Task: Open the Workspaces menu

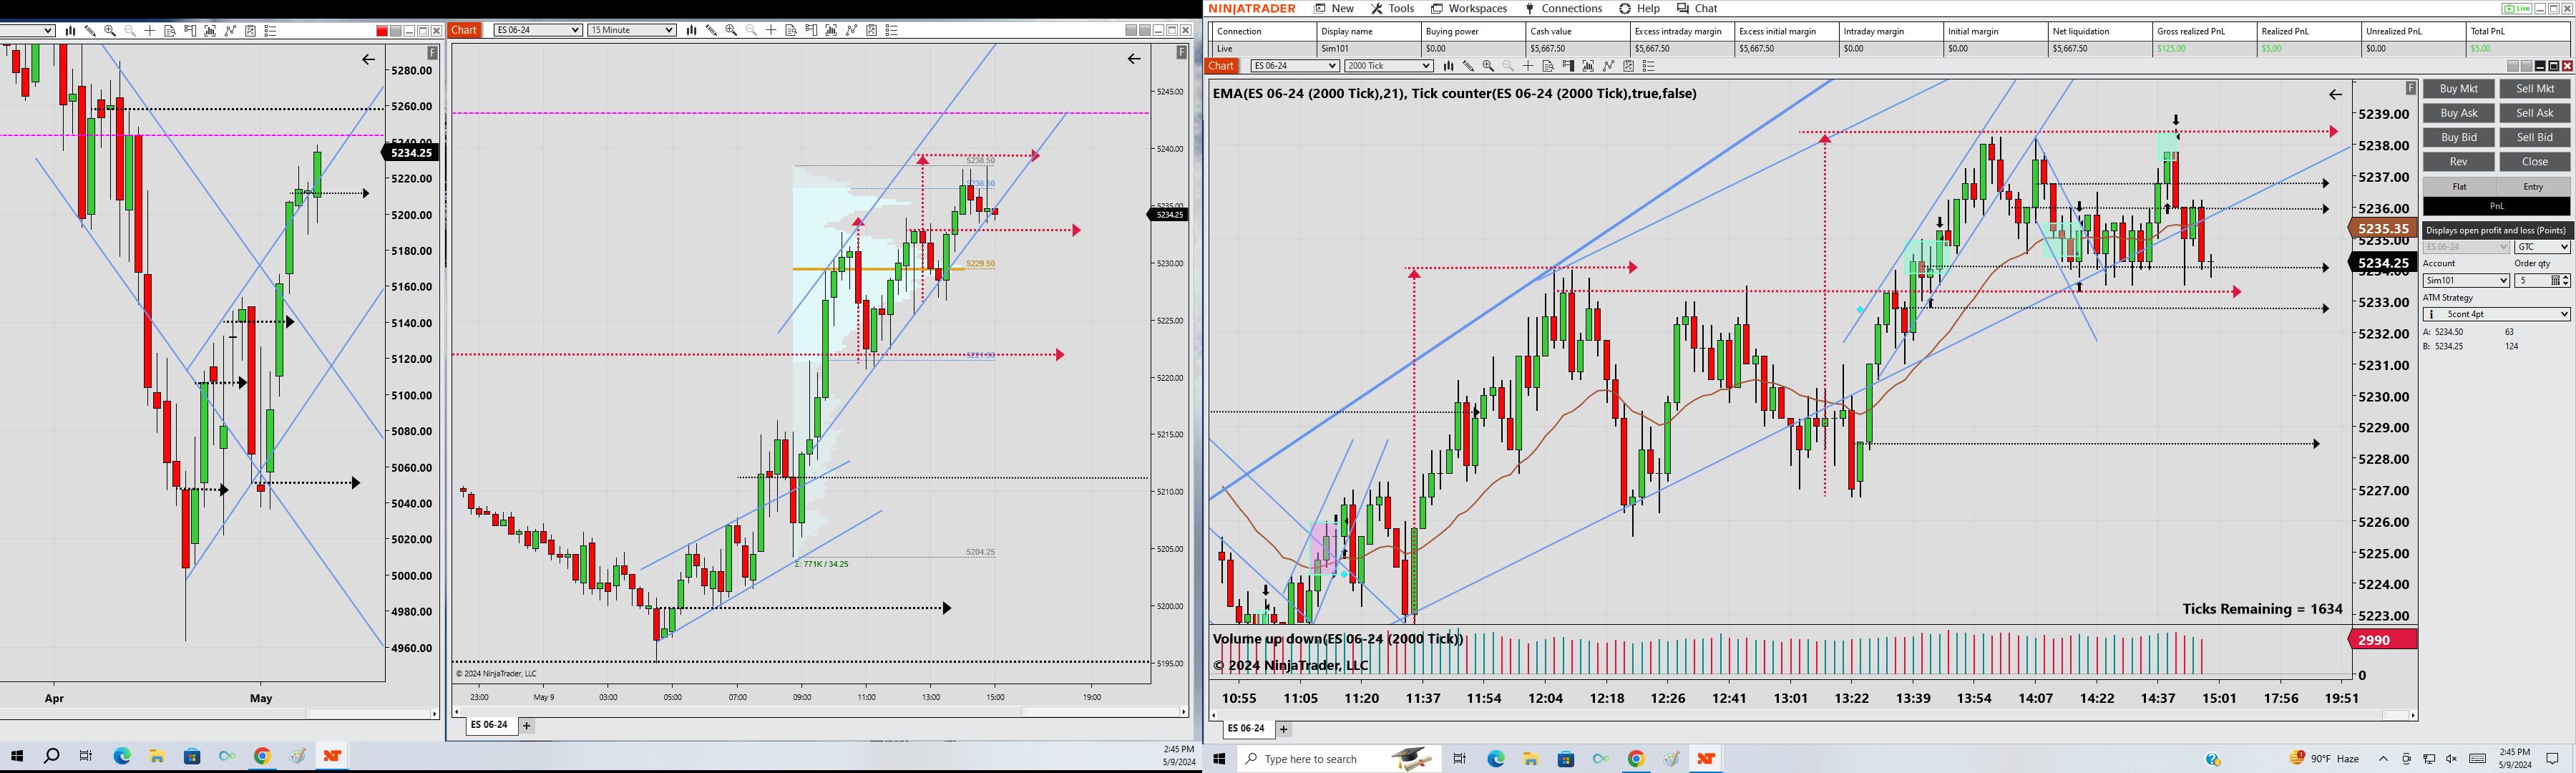Action: coord(1469,8)
